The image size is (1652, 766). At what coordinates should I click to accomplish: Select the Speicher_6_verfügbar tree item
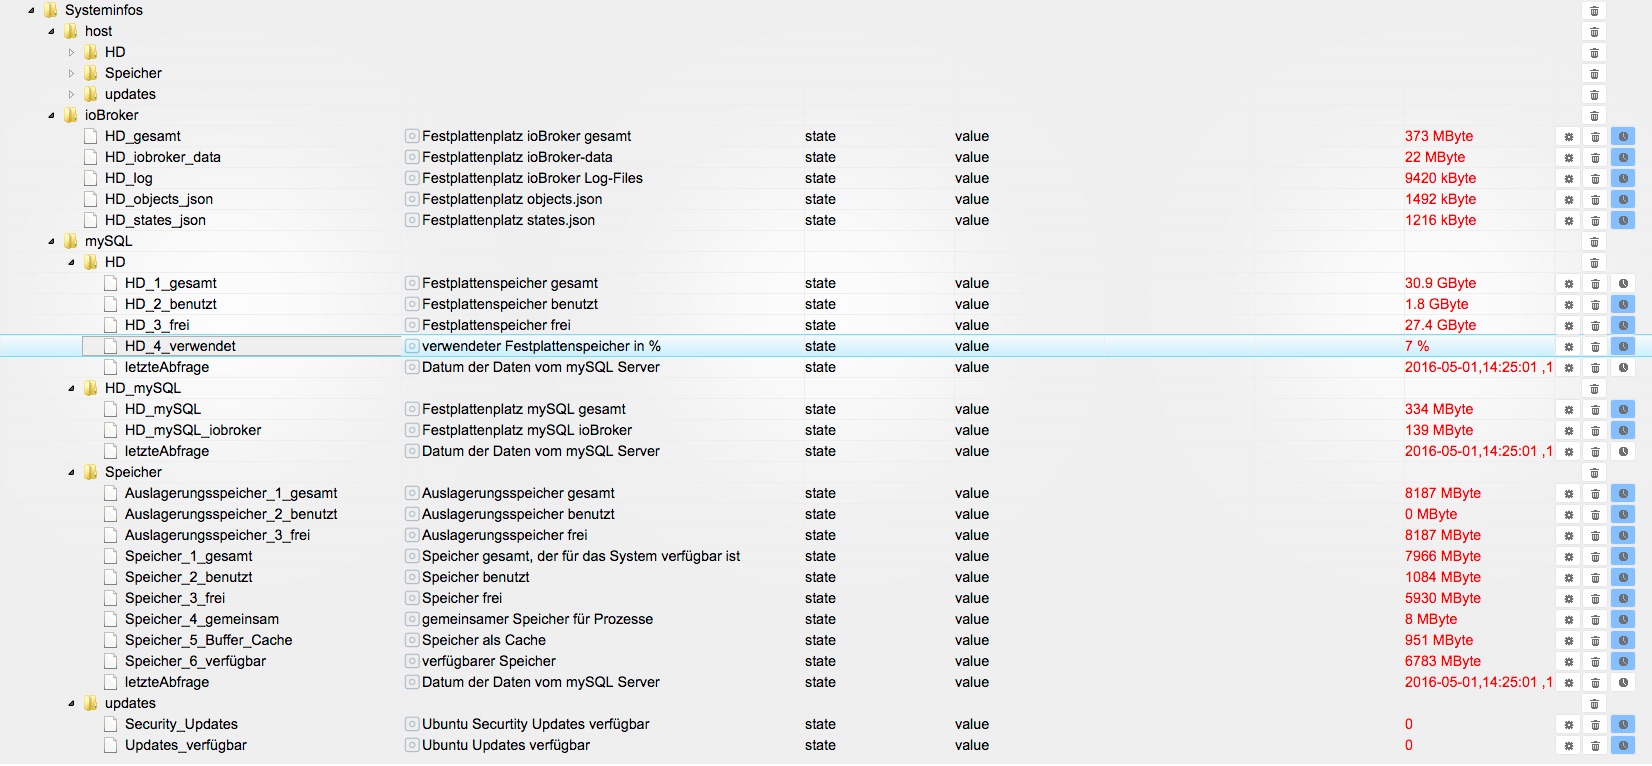tap(195, 661)
